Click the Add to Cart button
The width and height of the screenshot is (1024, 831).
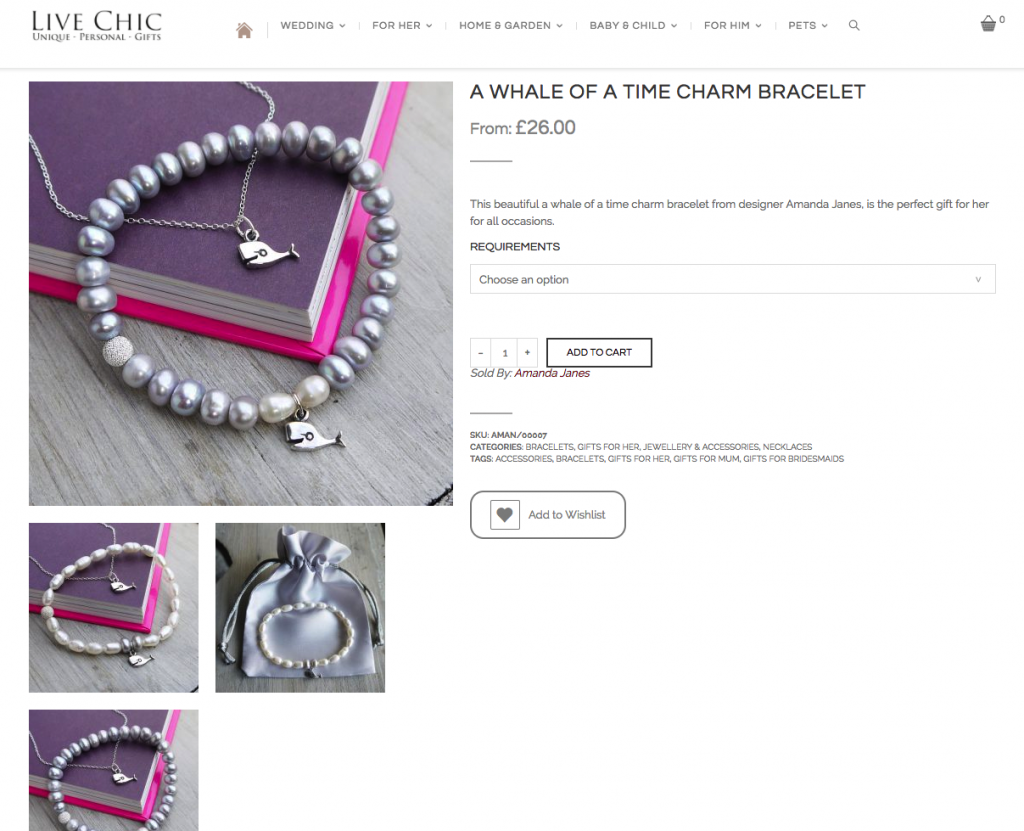(599, 353)
